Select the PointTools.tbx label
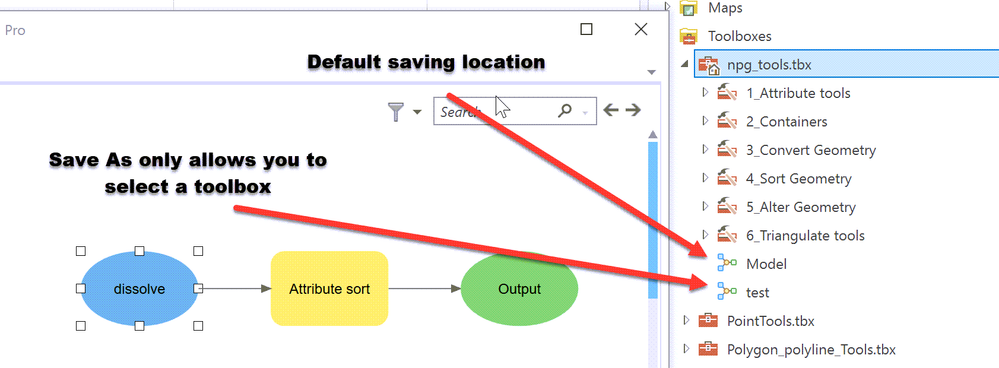Image resolution: width=999 pixels, height=368 pixels. point(770,320)
